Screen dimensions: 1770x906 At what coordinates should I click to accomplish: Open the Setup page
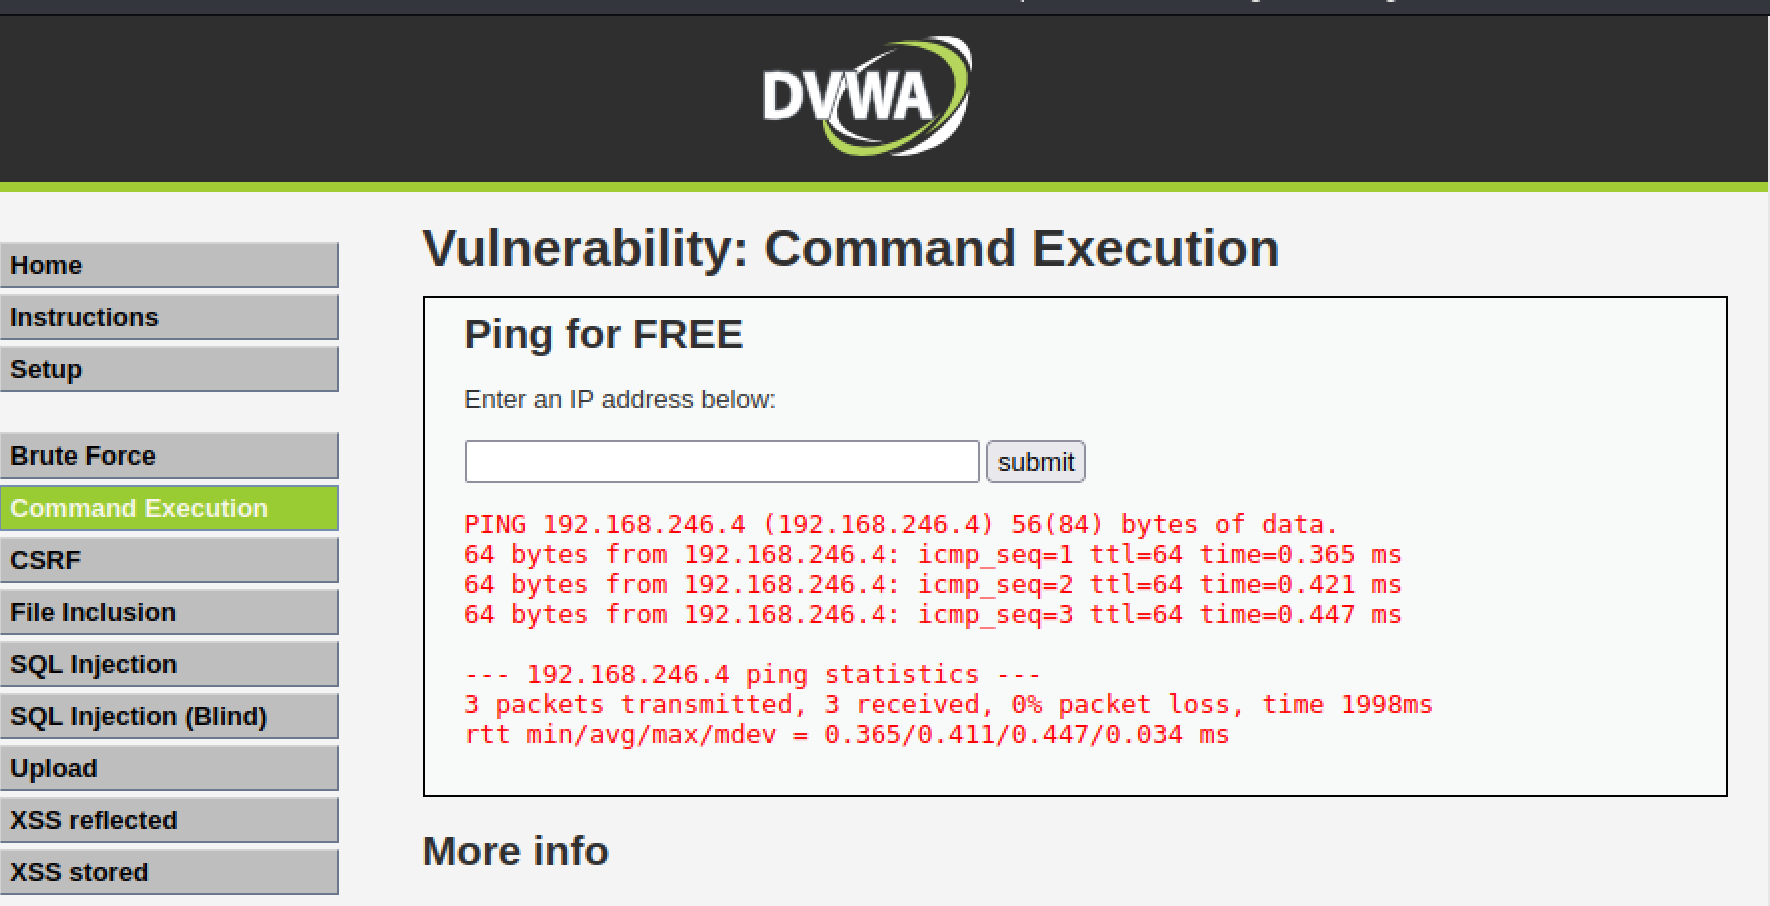[168, 369]
